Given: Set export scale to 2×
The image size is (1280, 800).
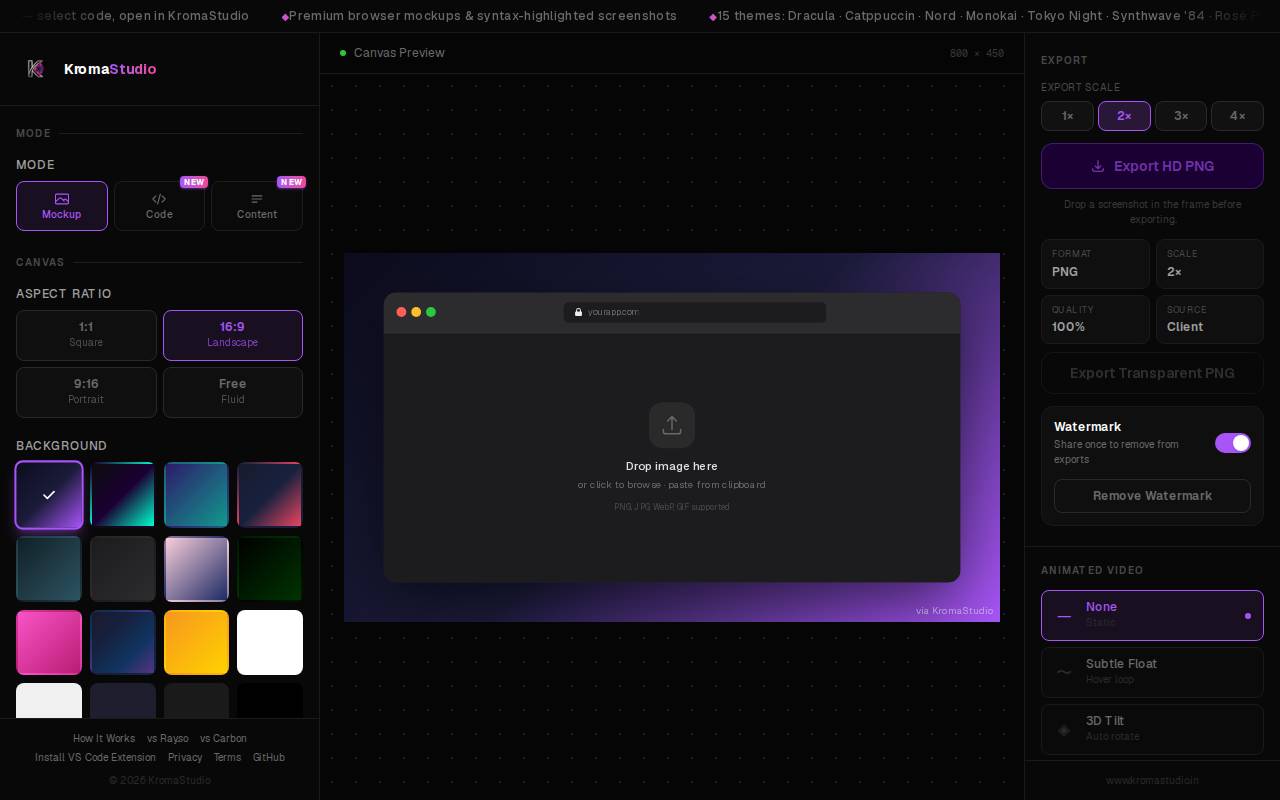Looking at the screenshot, I should click(x=1124, y=116).
